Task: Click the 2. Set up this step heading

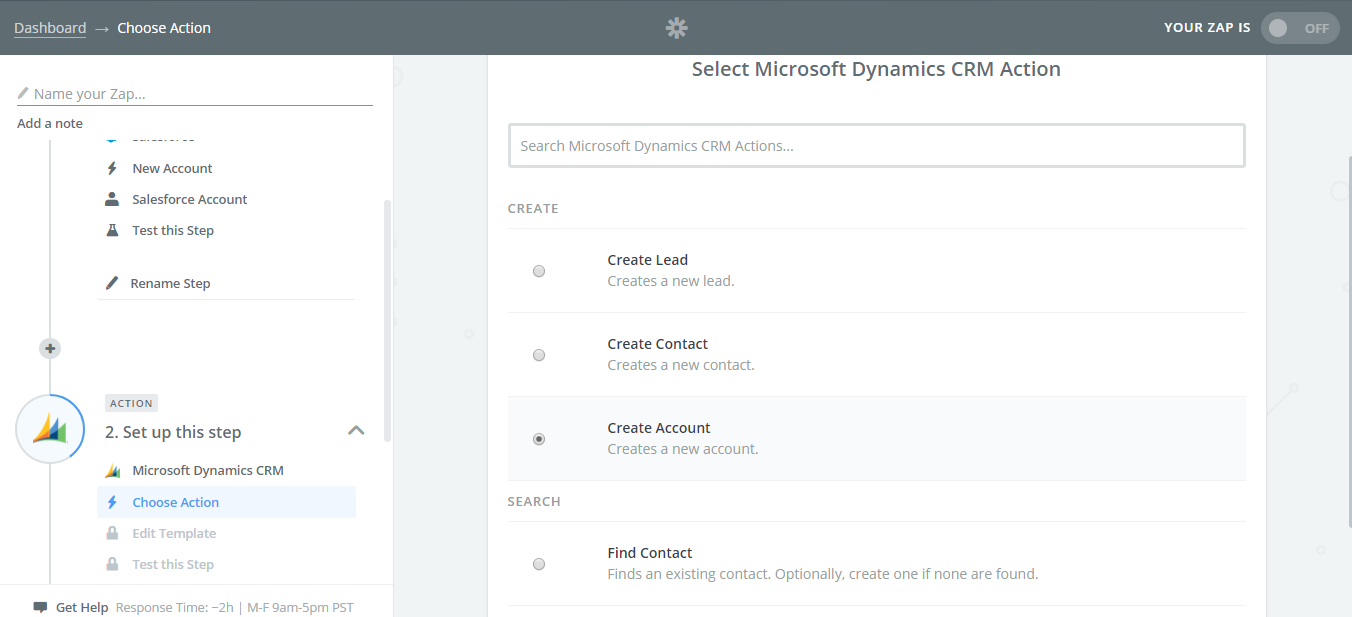Action: 173,432
